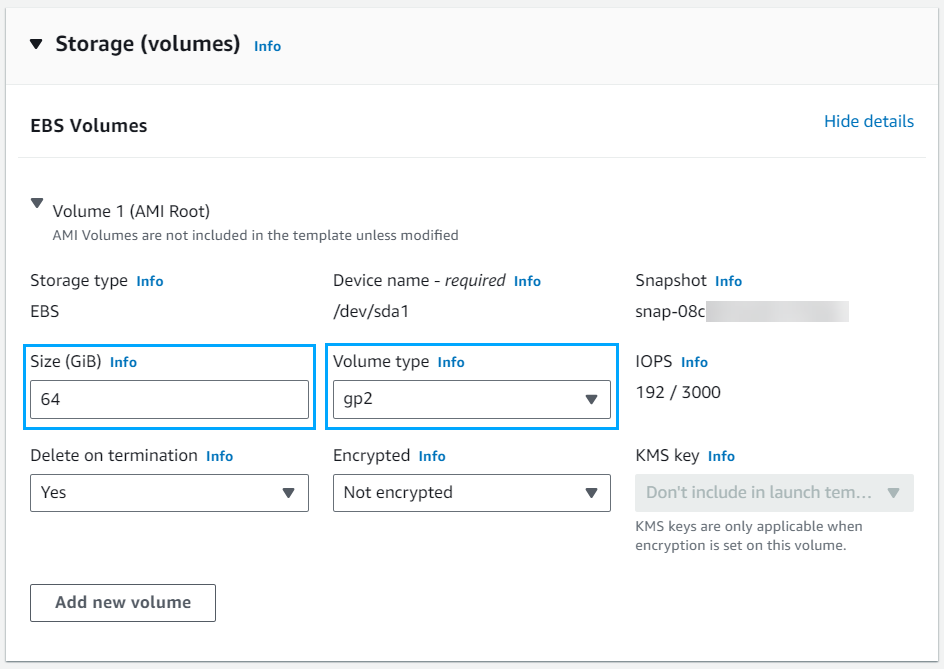Click the Size (GiB) input field
The image size is (944, 669).
pos(169,399)
